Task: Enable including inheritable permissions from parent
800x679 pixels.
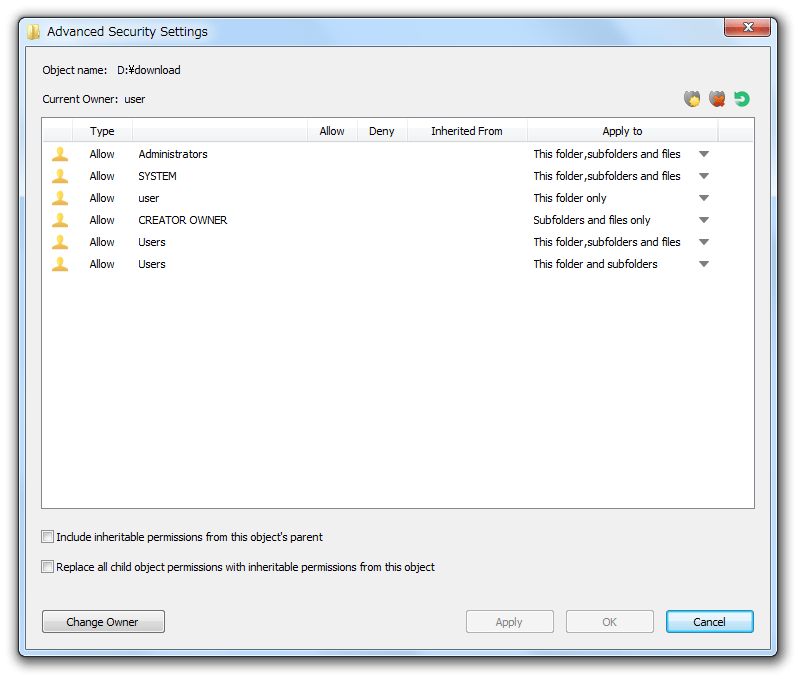Action: (47, 537)
